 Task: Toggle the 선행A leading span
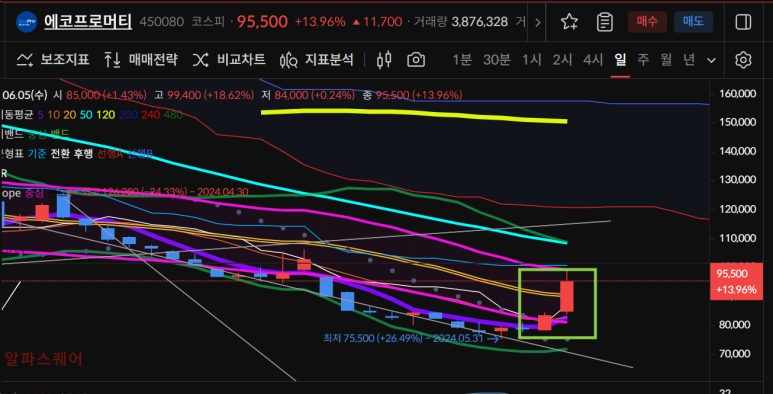pyautogui.click(x=109, y=154)
